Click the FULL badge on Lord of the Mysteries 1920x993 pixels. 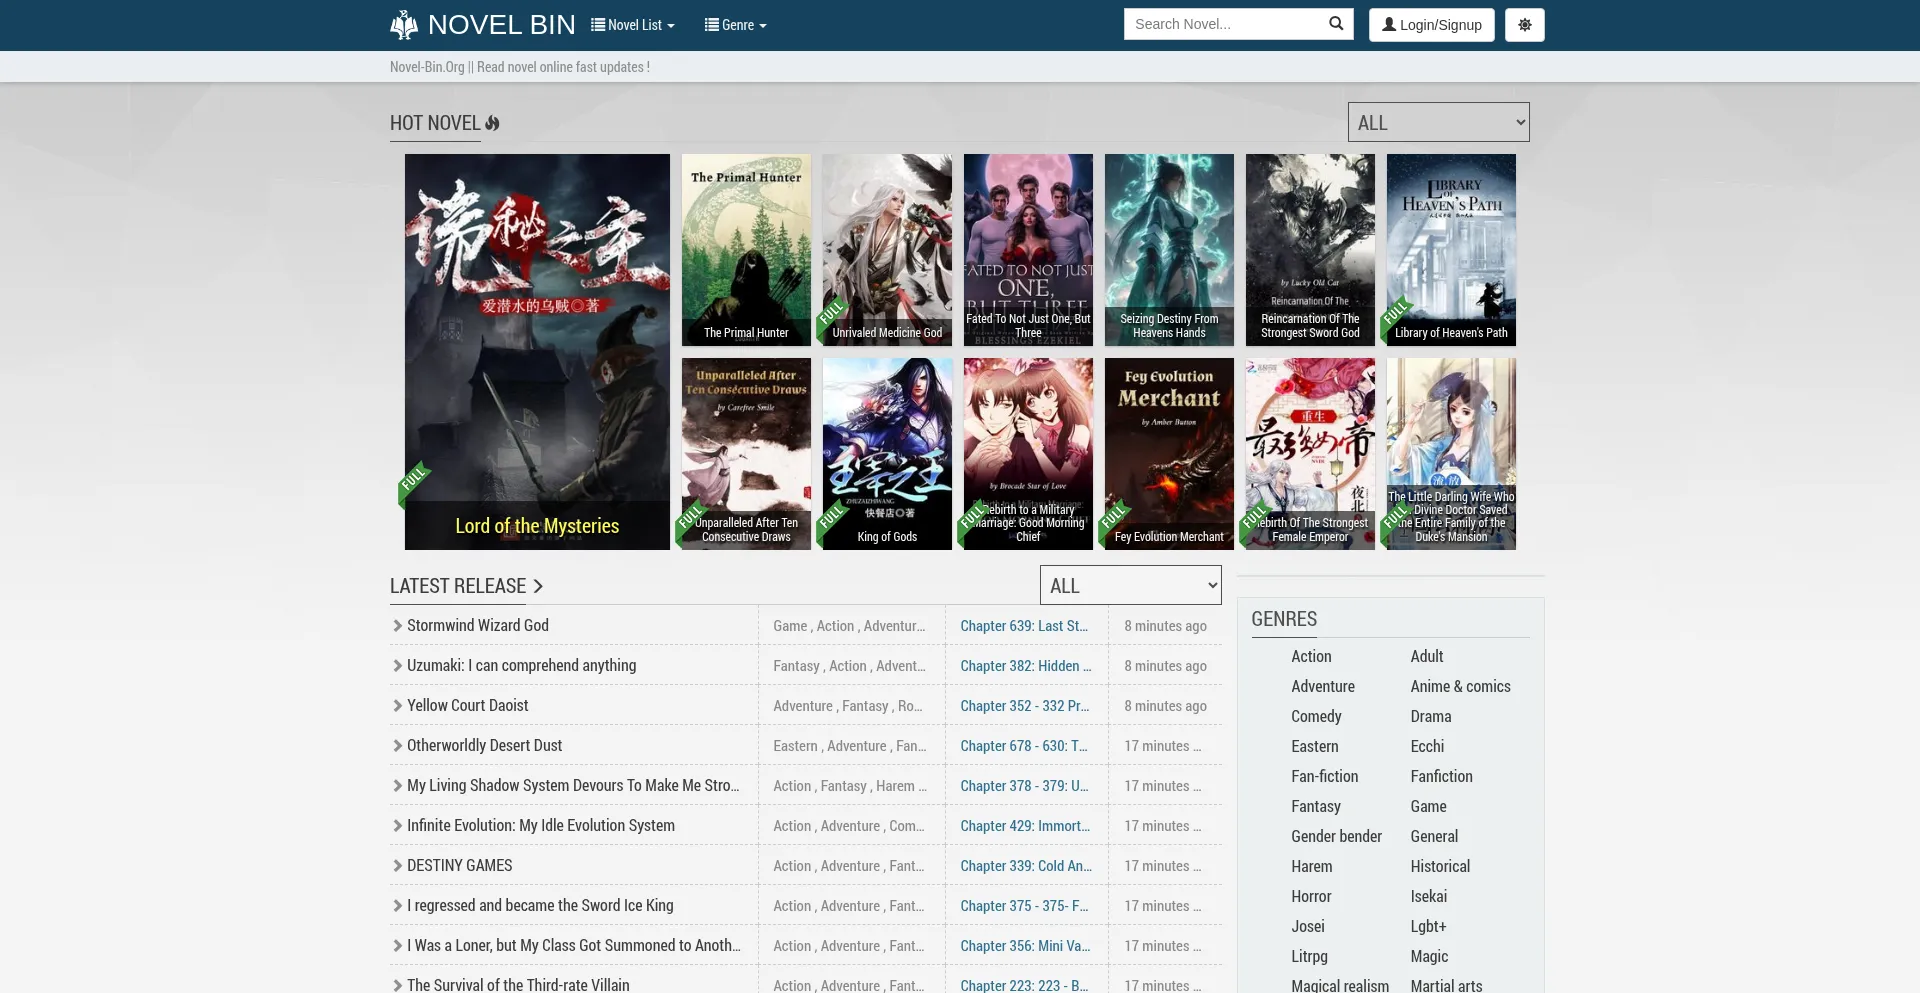click(x=414, y=480)
